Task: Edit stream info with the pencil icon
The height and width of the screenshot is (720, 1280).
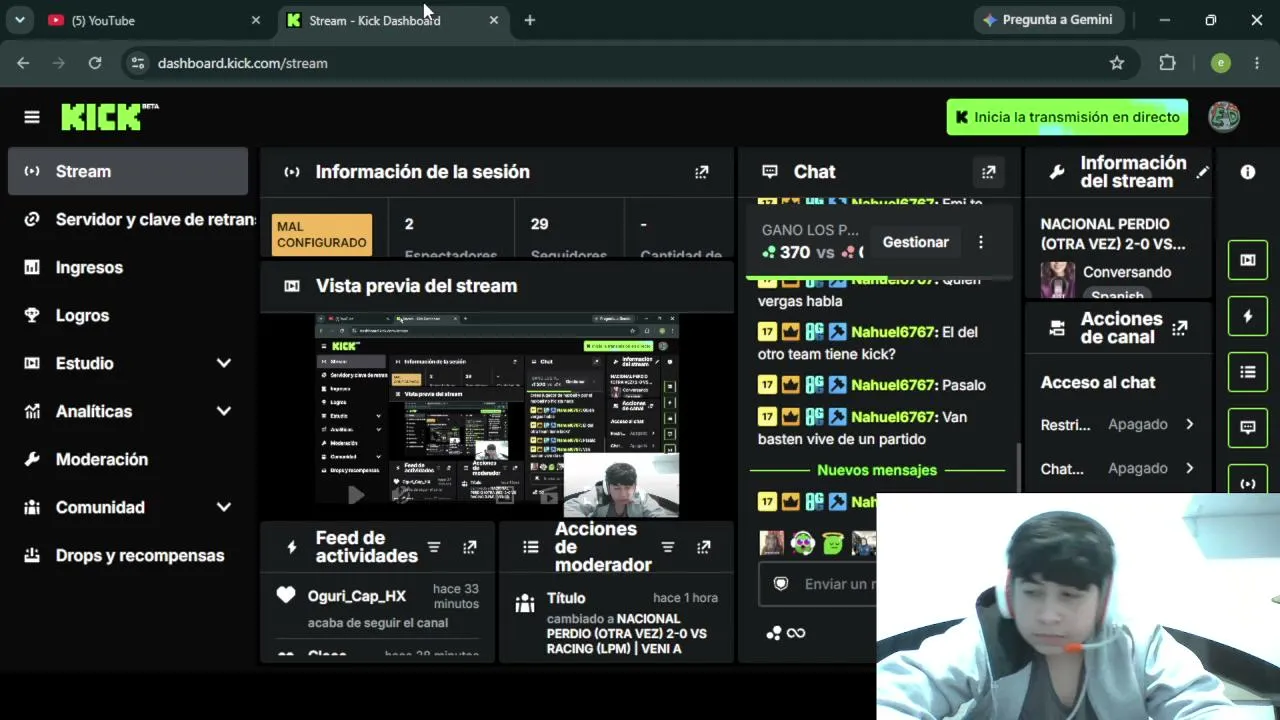Action: click(x=1202, y=172)
